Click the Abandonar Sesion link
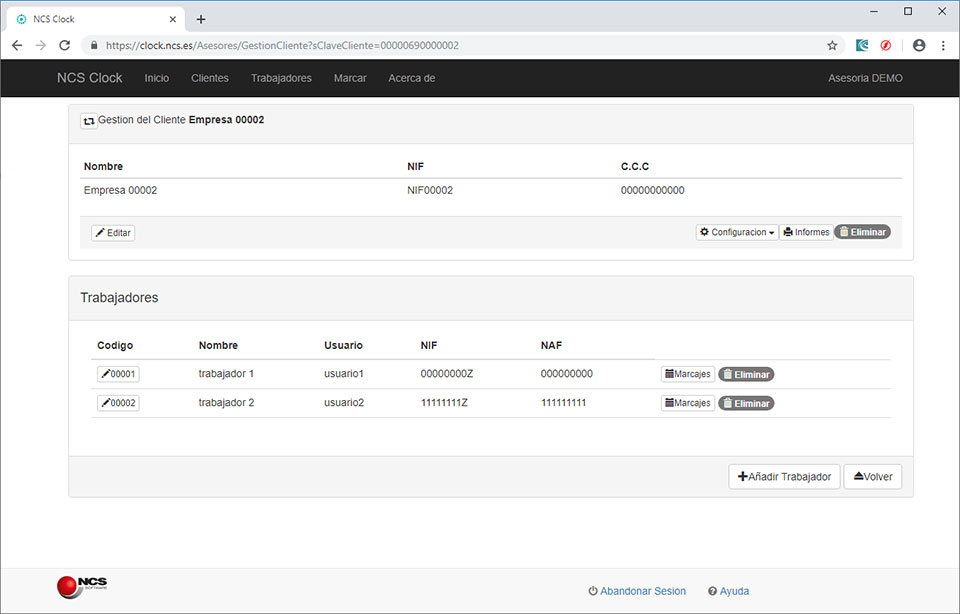 tap(637, 591)
